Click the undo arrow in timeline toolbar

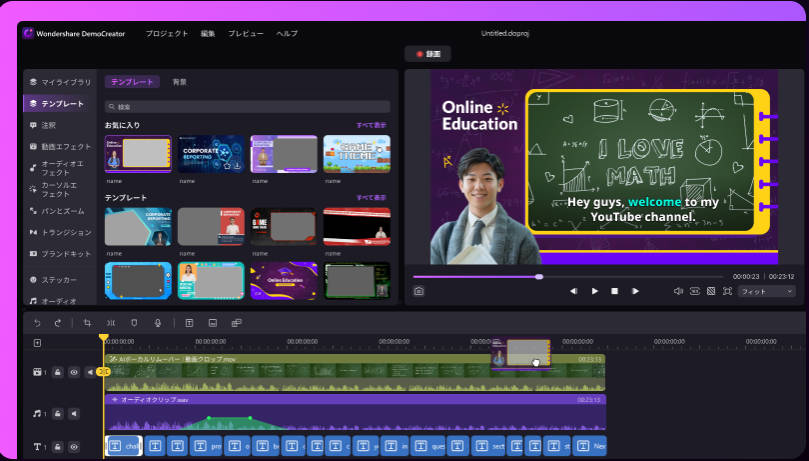(x=37, y=323)
